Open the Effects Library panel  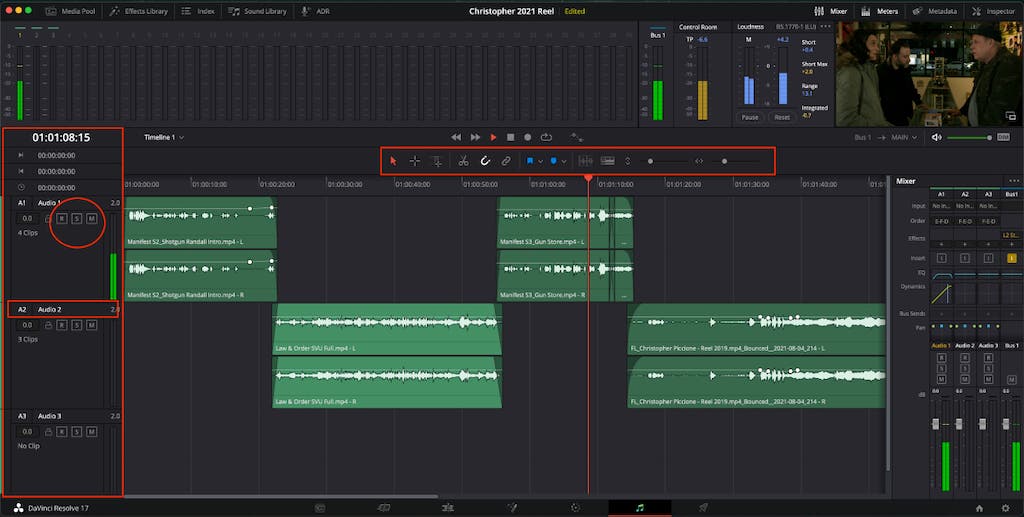click(x=138, y=11)
